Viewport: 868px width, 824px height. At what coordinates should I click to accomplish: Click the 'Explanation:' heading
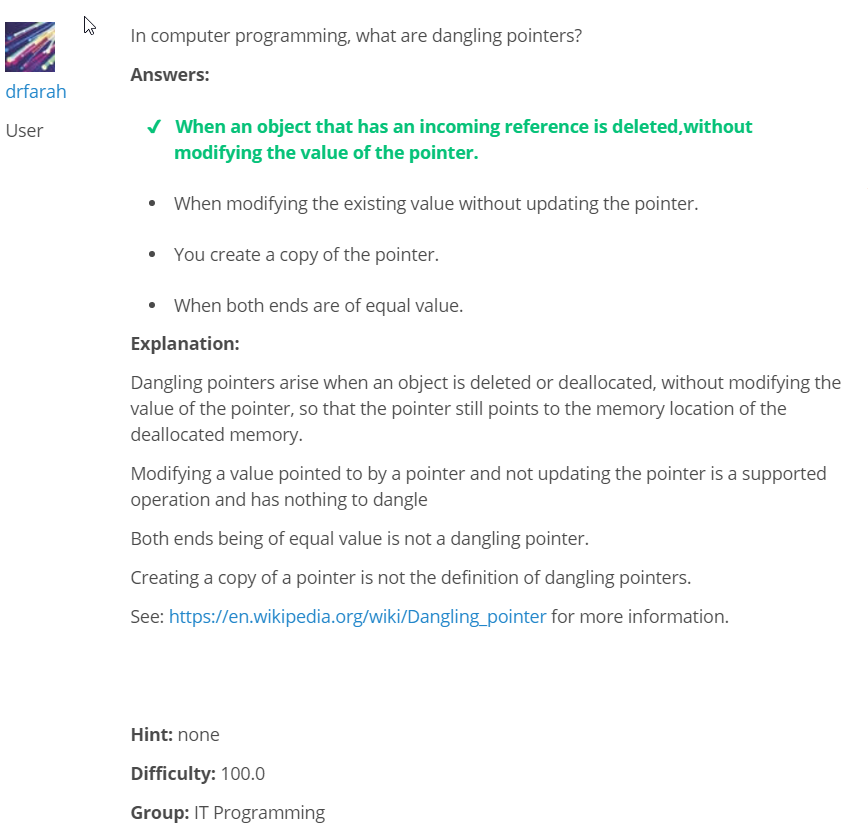(x=185, y=344)
